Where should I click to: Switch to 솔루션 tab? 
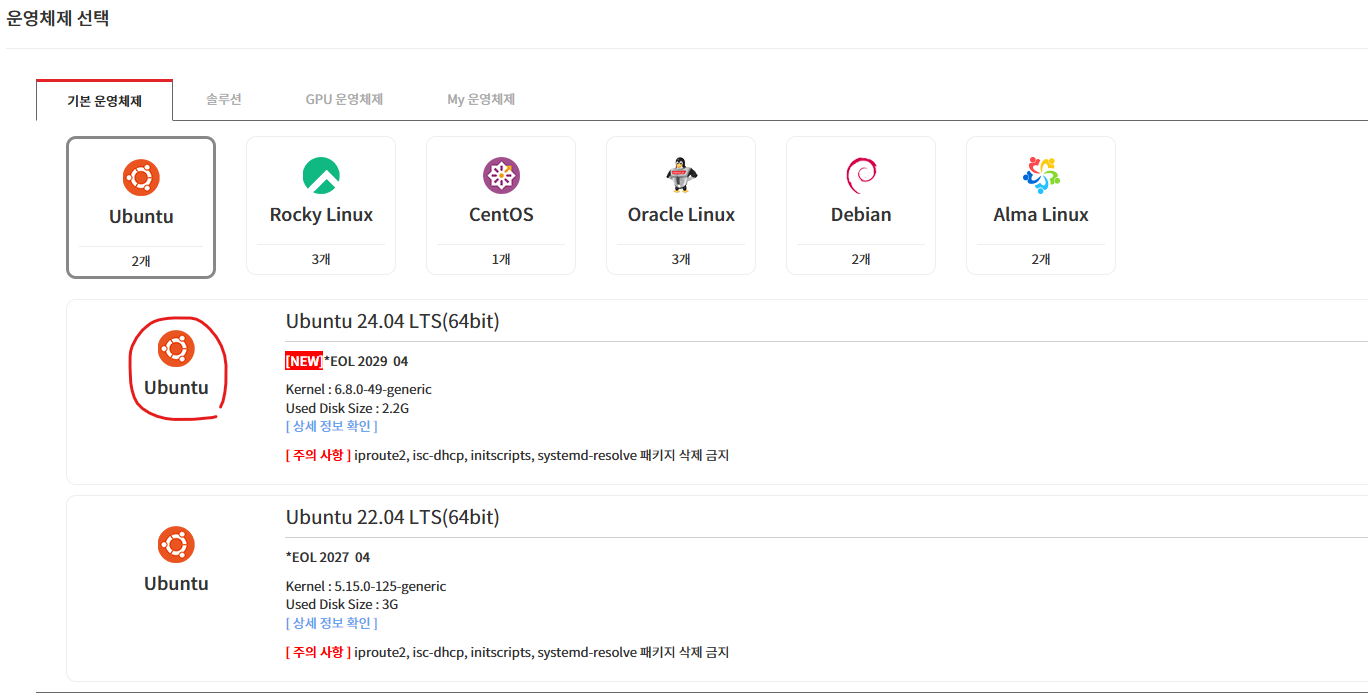click(224, 99)
